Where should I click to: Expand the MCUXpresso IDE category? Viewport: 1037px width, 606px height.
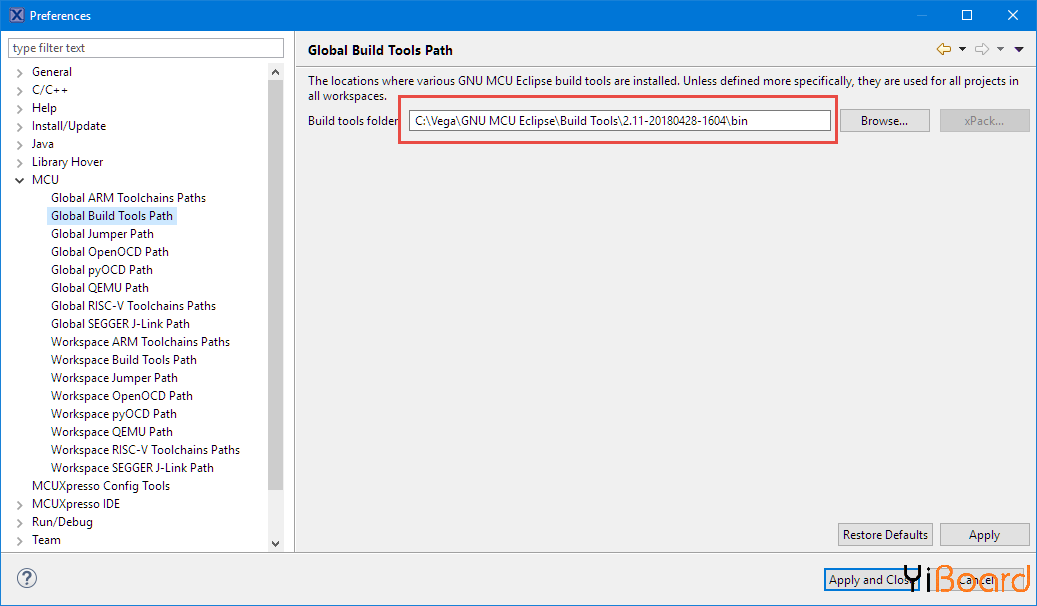pyautogui.click(x=20, y=504)
